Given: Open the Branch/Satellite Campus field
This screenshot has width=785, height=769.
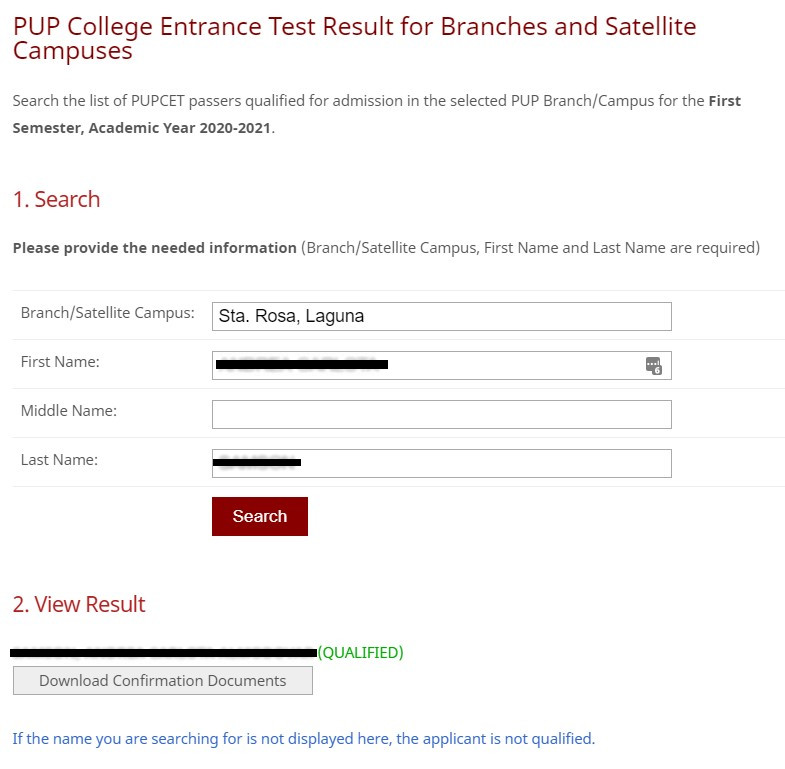Looking at the screenshot, I should coord(441,316).
